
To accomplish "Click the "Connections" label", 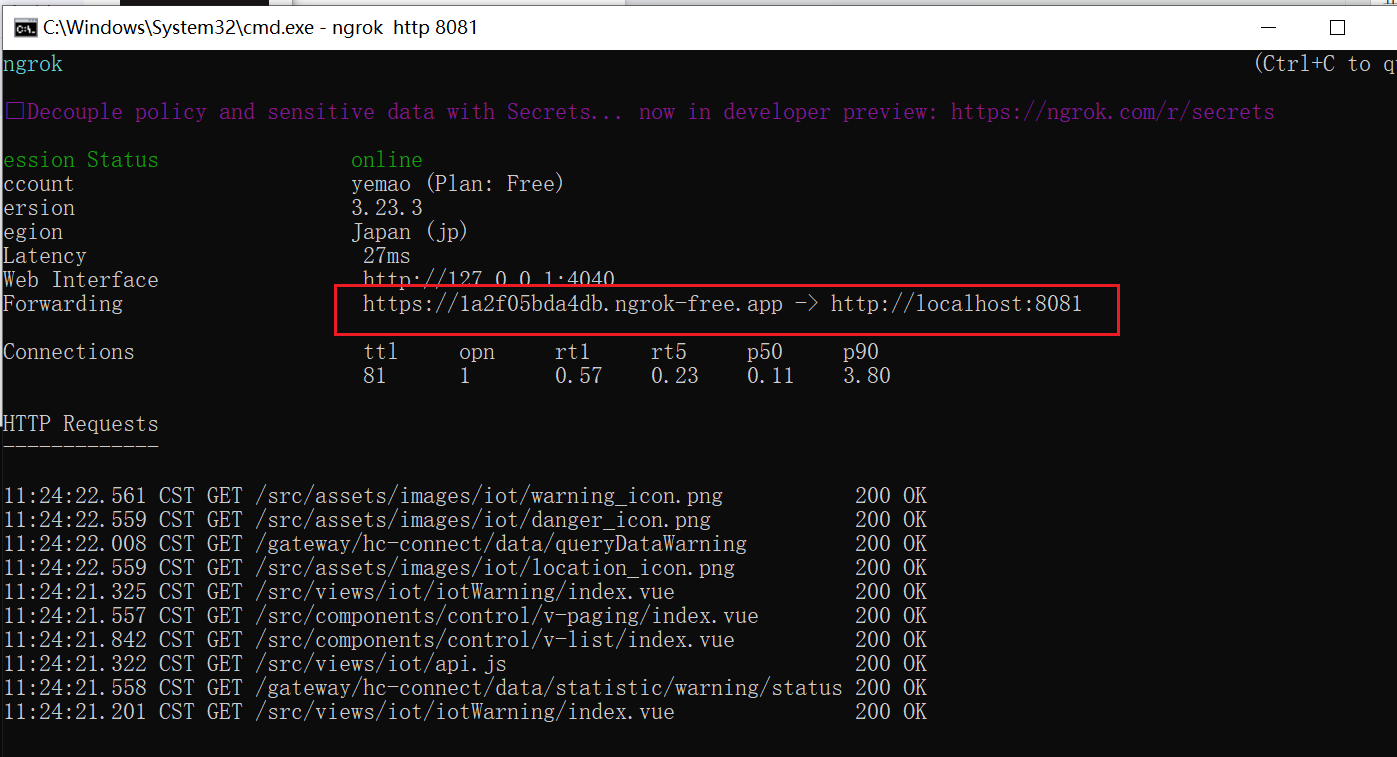I will click(68, 352).
